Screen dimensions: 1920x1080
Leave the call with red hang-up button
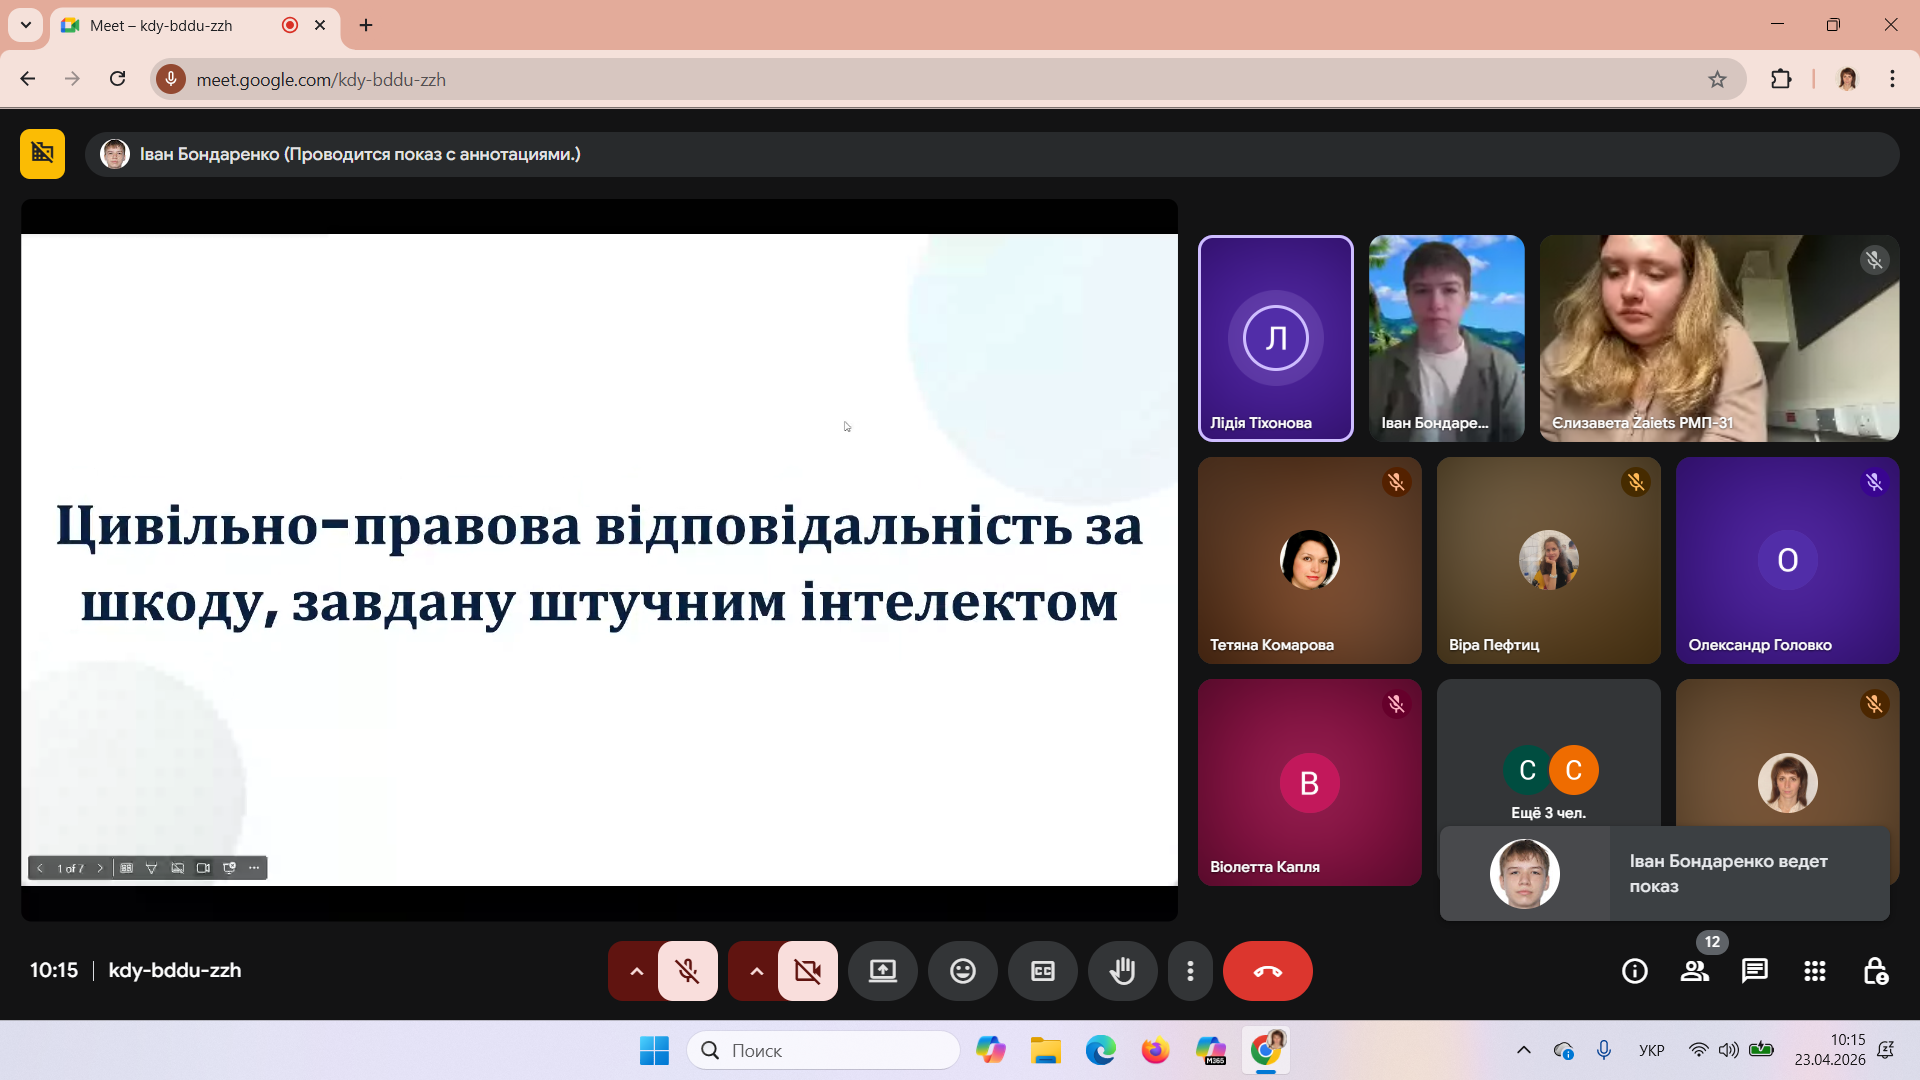click(1267, 971)
